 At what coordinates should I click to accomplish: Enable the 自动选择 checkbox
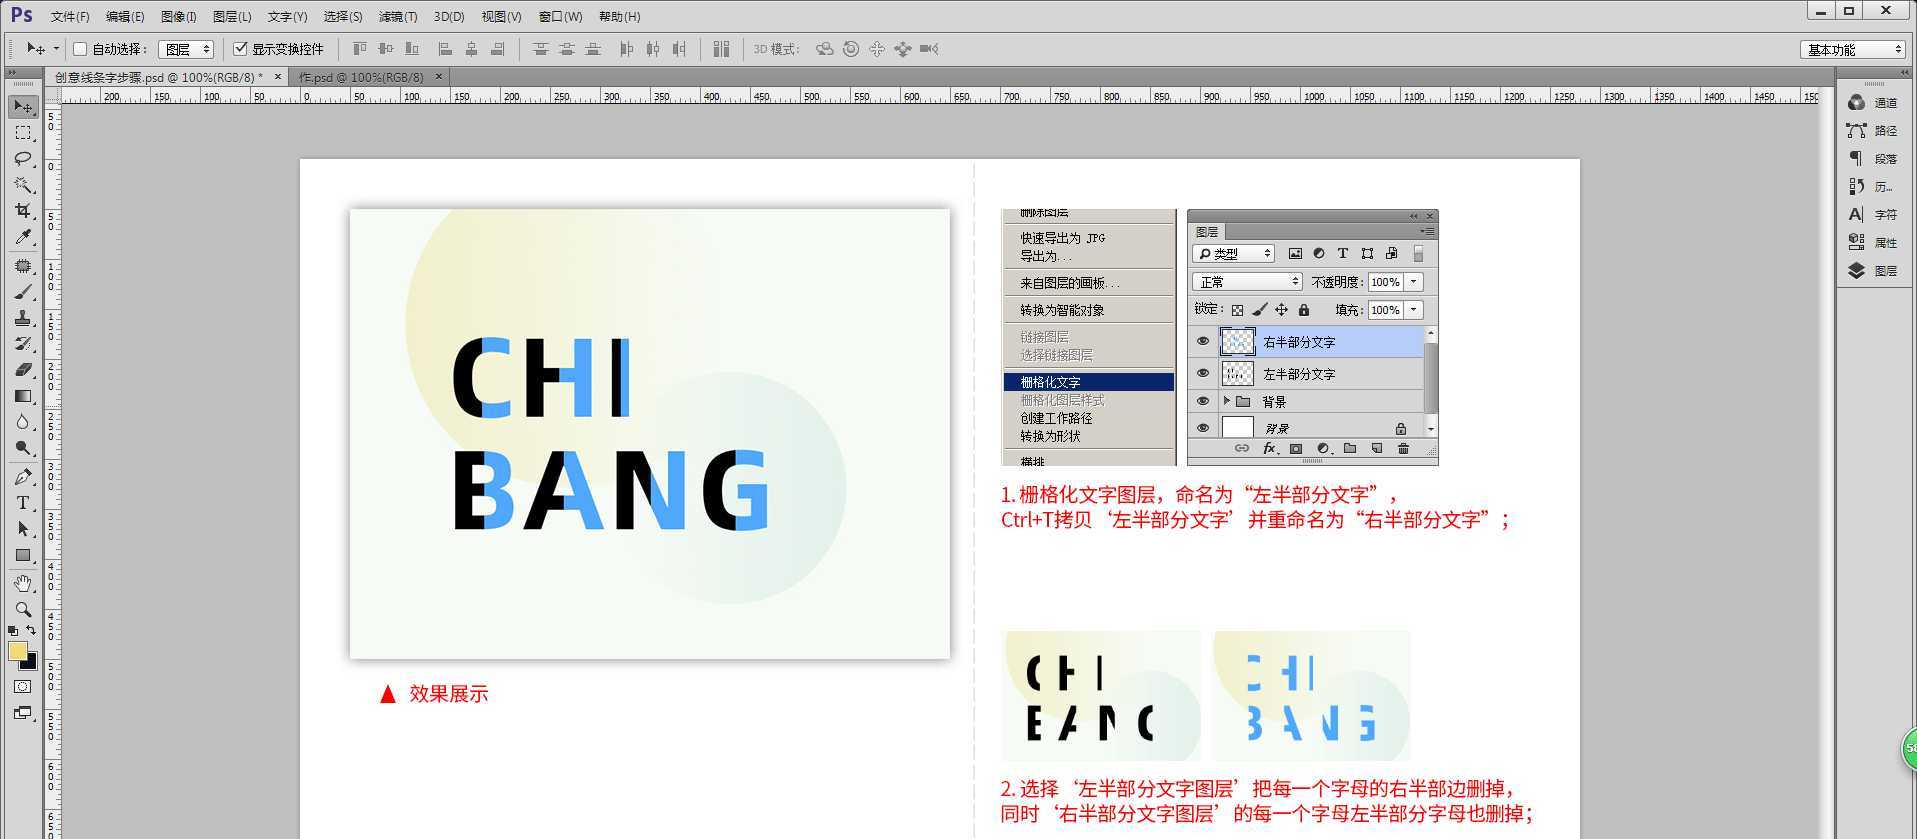point(81,49)
